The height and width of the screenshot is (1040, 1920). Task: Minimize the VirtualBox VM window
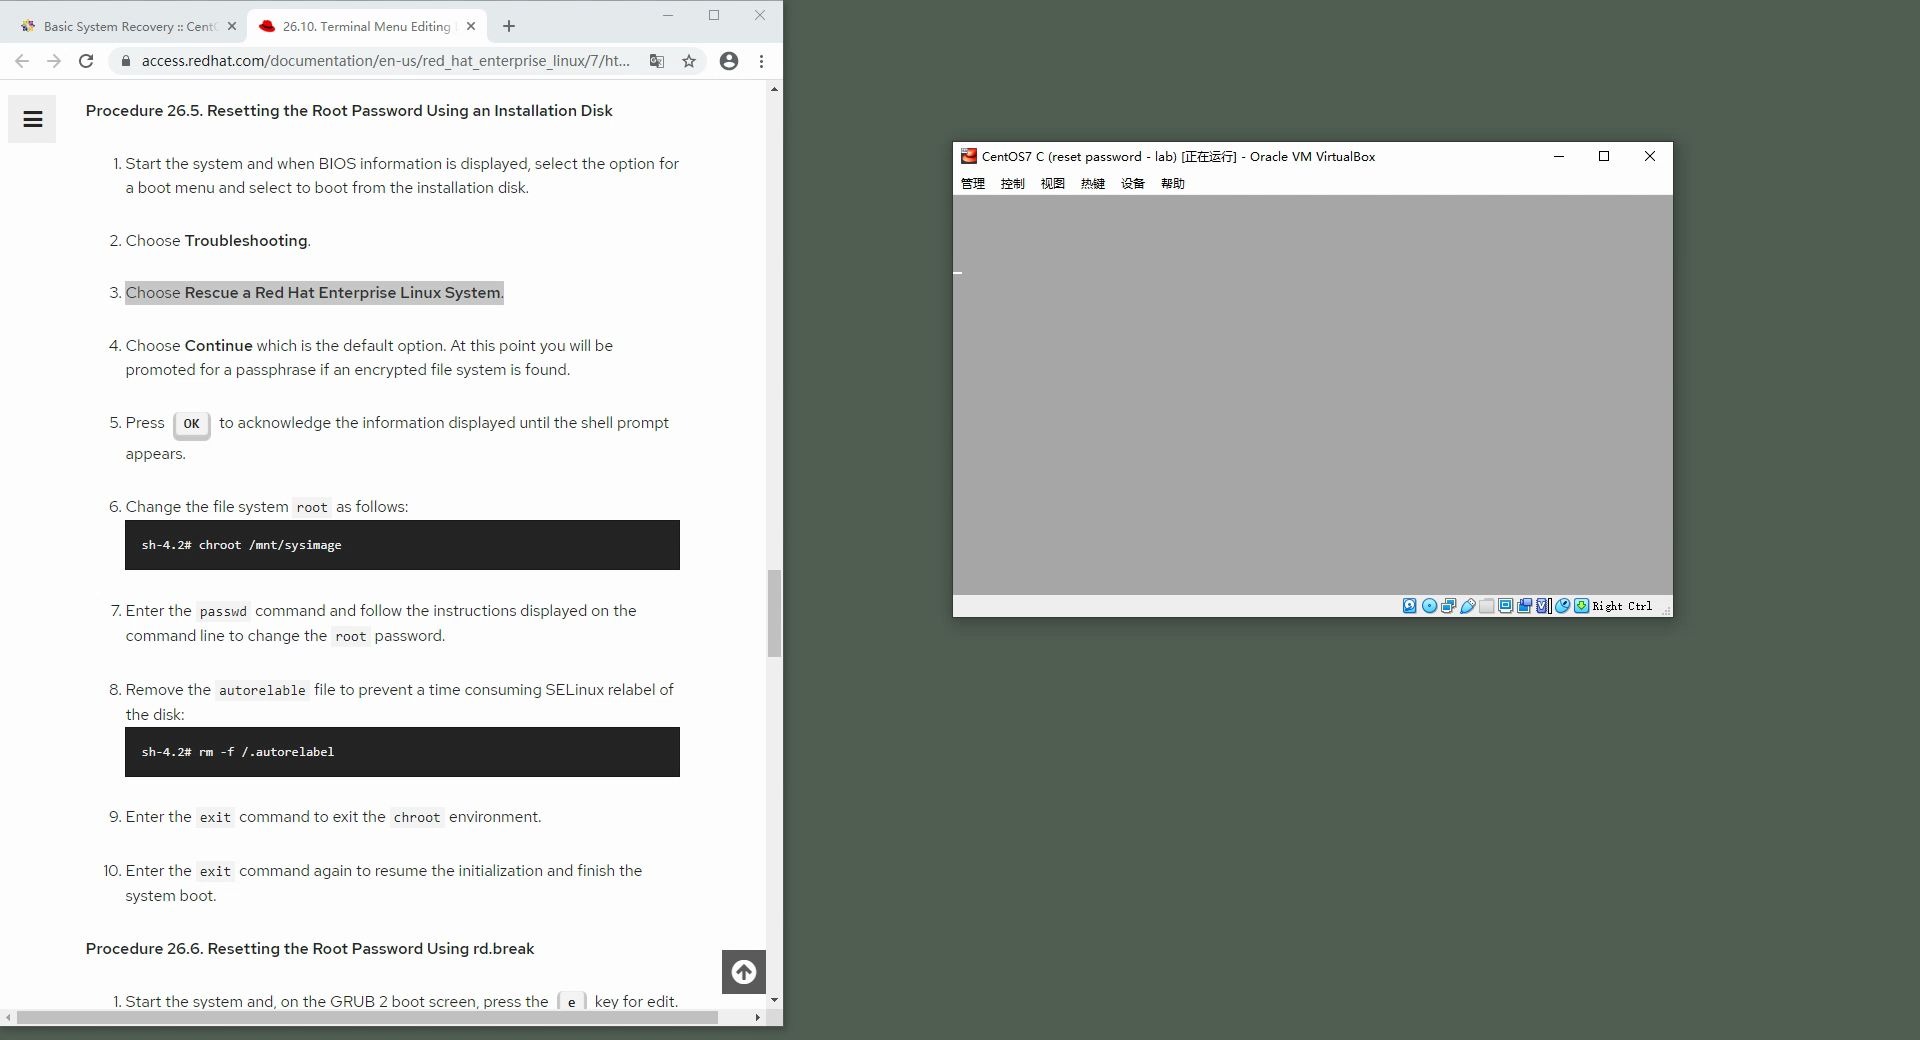click(x=1558, y=156)
